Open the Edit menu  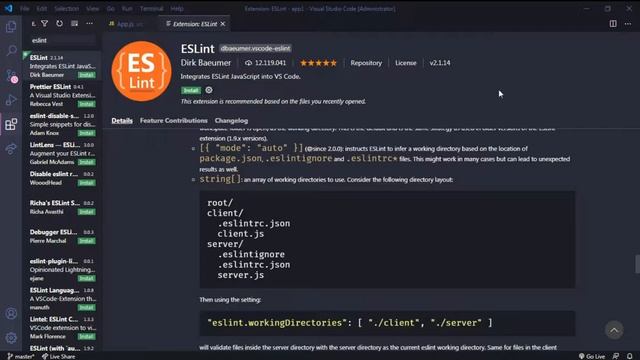point(42,9)
